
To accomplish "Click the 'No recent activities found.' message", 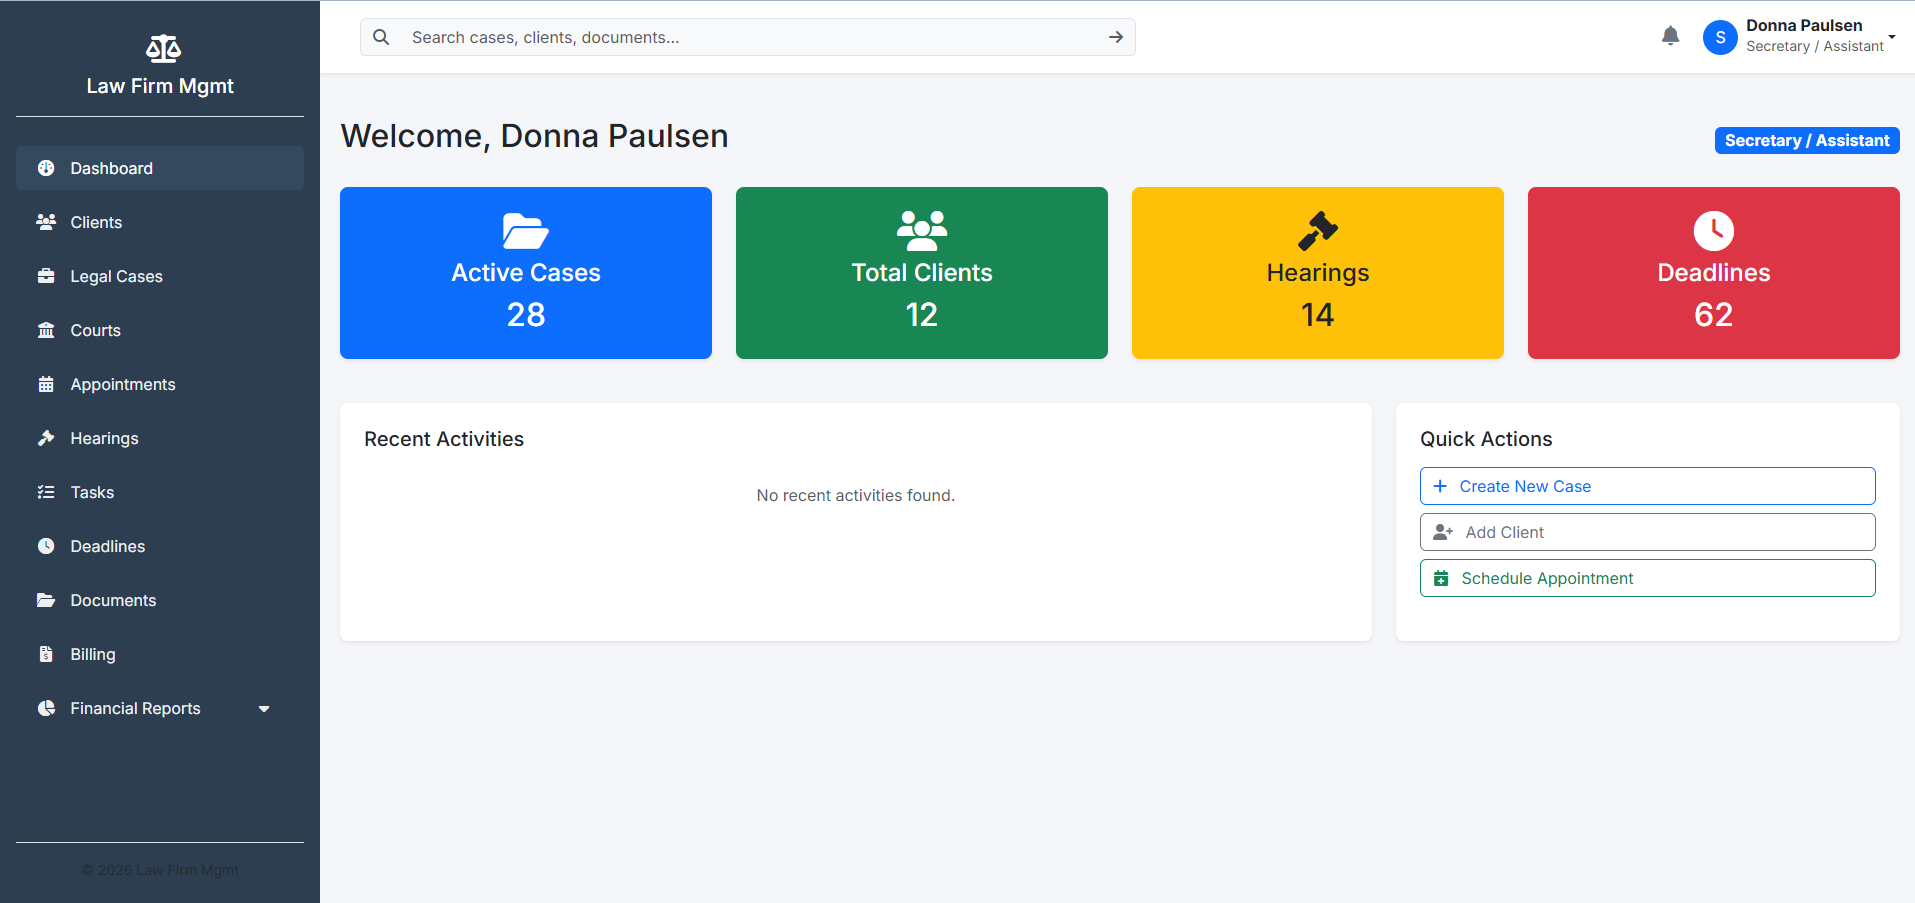I will (x=856, y=495).
